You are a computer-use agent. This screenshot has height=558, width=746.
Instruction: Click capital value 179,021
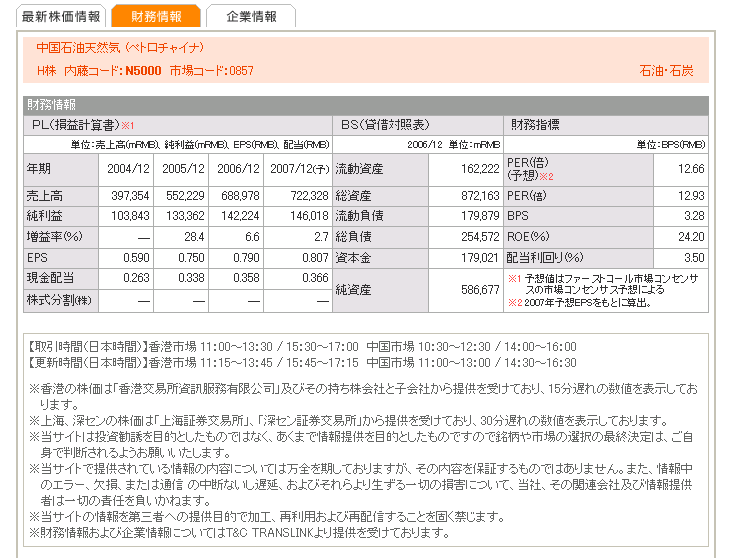[x=480, y=258]
